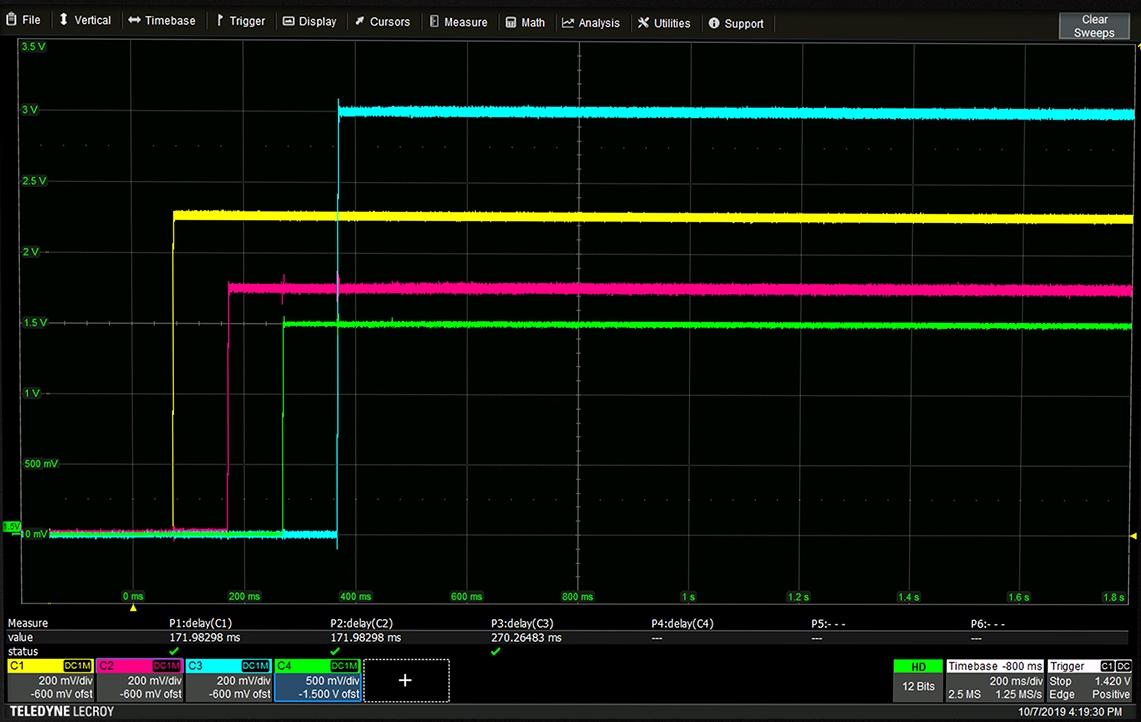Click the plus box to add a trace
Image resolution: width=1141 pixels, height=722 pixels.
pos(405,680)
